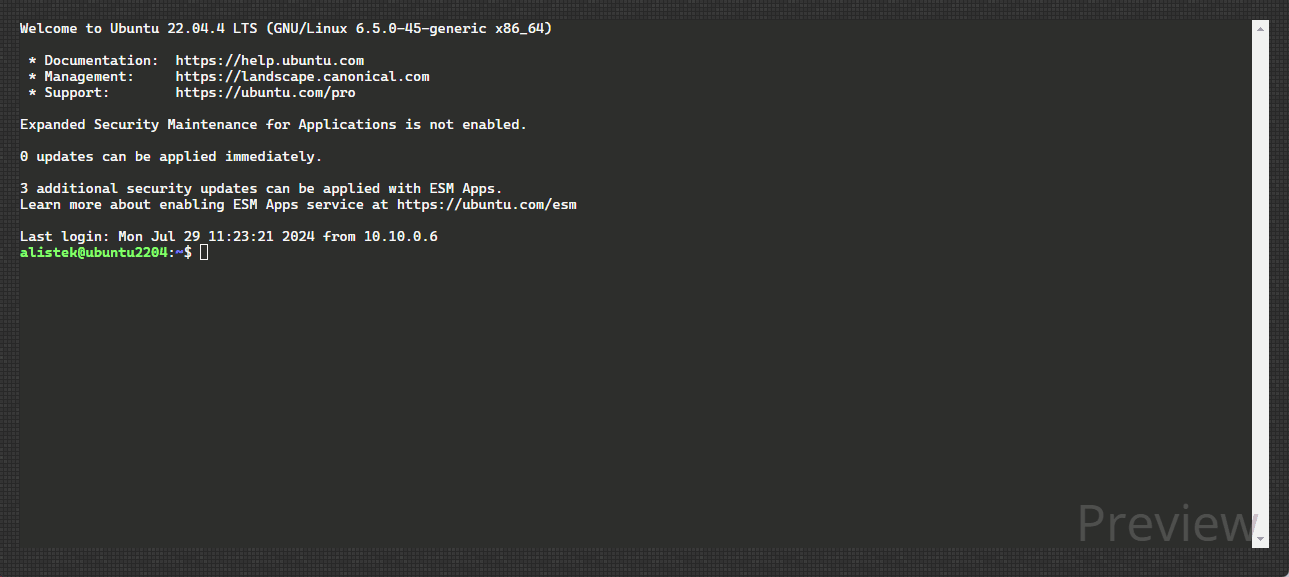Click the scrollbar down arrow
This screenshot has width=1289, height=577.
(x=1260, y=540)
